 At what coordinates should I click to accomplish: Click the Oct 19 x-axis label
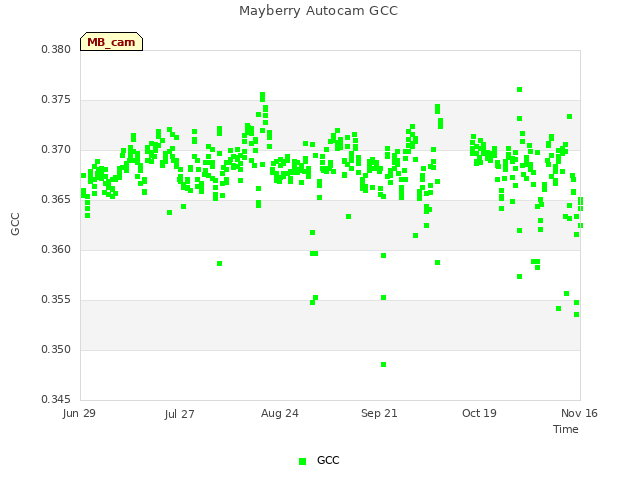click(x=479, y=413)
